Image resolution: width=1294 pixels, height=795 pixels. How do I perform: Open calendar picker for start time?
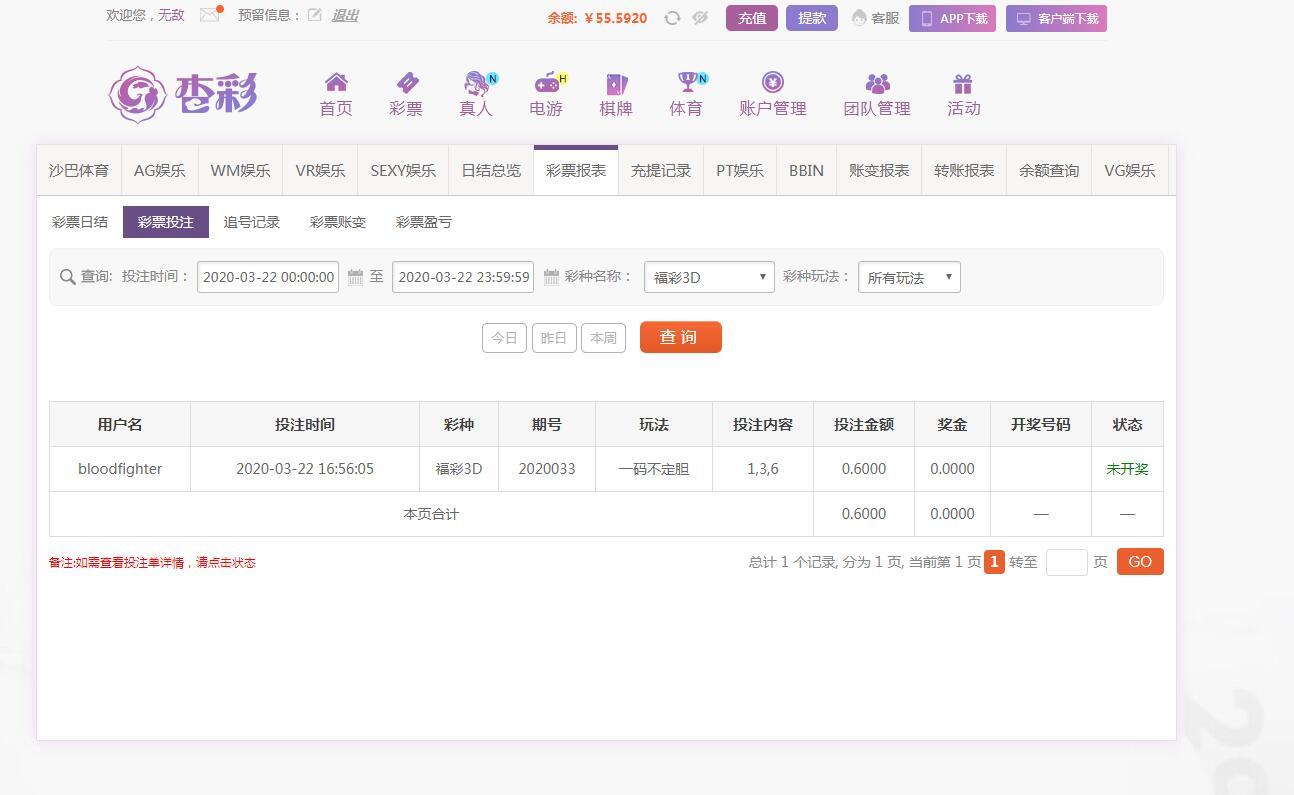(355, 277)
